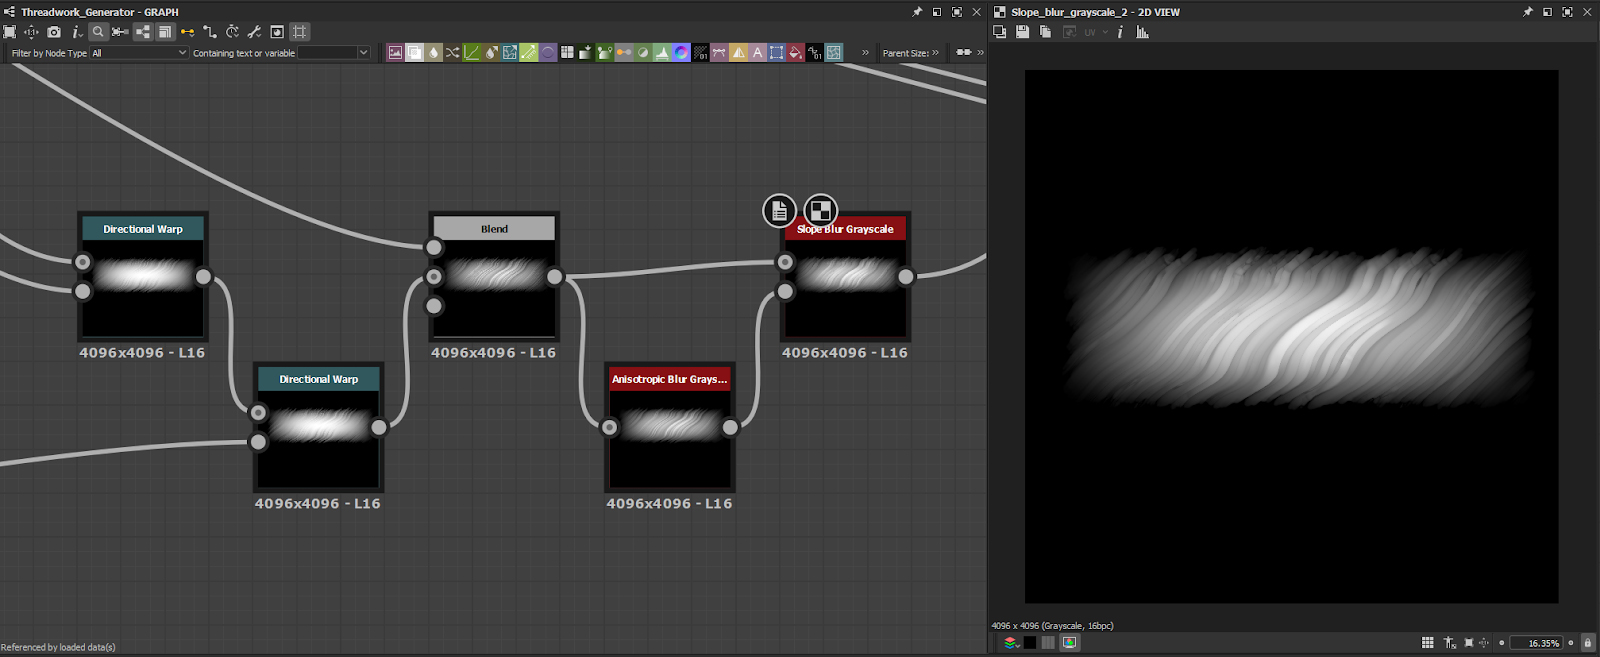Add a Value Processor node from toolbar
The height and width of the screenshot is (657, 1600).
point(814,52)
